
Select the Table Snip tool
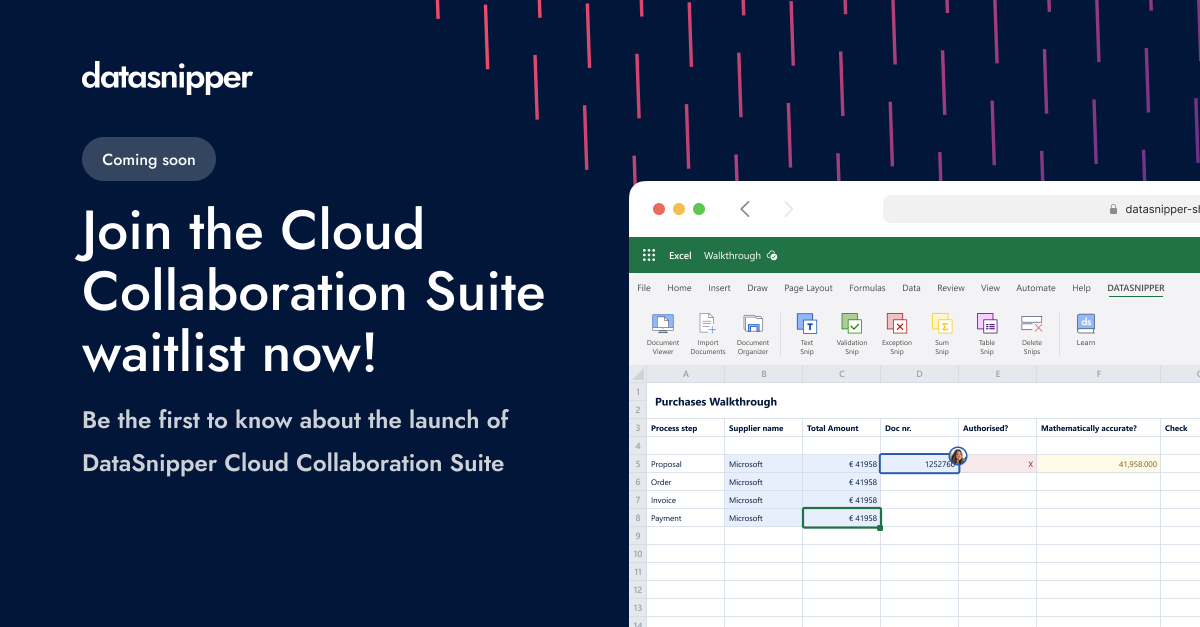987,333
